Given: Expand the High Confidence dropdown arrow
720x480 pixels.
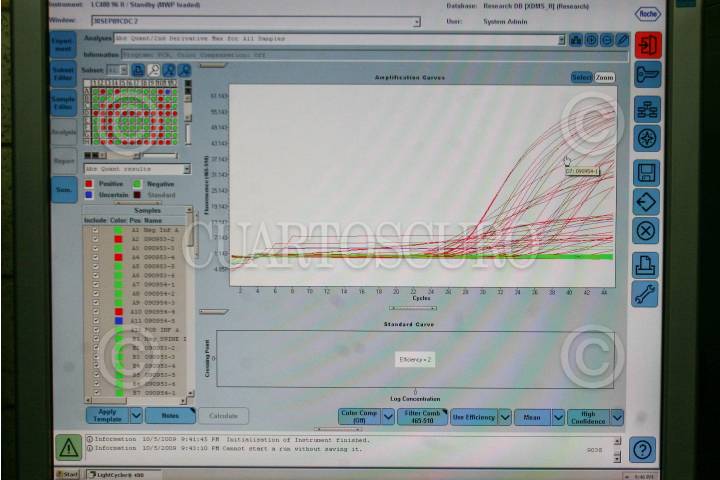Looking at the screenshot, I should pos(617,417).
